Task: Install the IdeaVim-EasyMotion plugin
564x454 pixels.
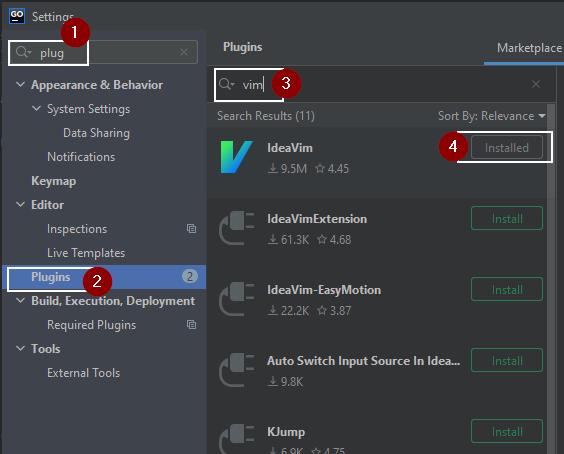Action: pyautogui.click(x=507, y=289)
